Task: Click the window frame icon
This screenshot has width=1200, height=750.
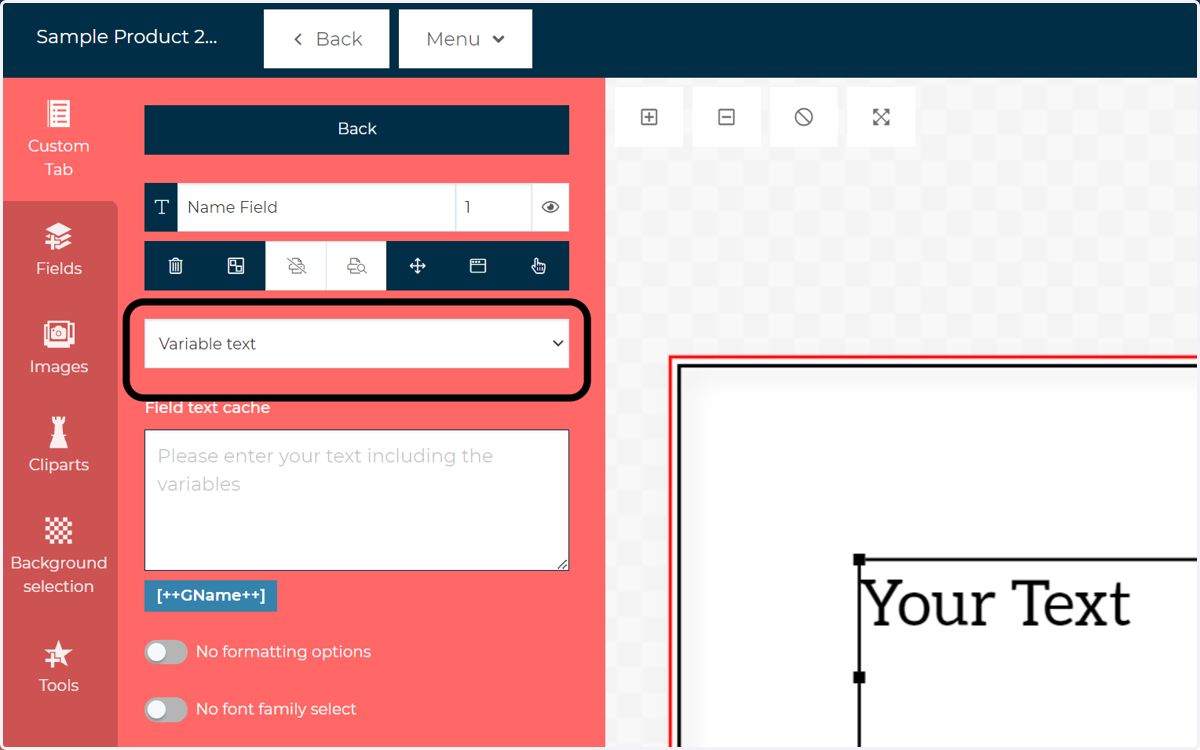Action: pos(478,266)
